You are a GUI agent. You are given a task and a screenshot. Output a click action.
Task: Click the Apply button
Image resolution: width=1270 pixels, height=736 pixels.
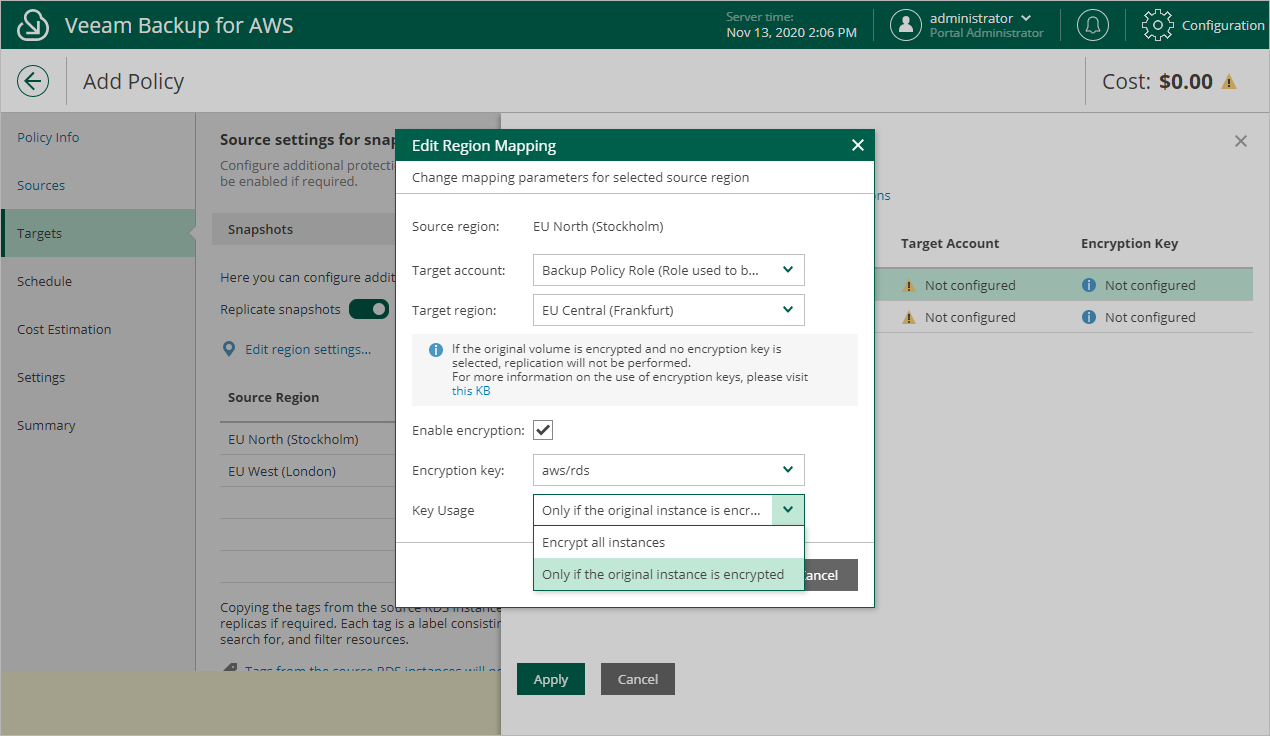(x=551, y=679)
